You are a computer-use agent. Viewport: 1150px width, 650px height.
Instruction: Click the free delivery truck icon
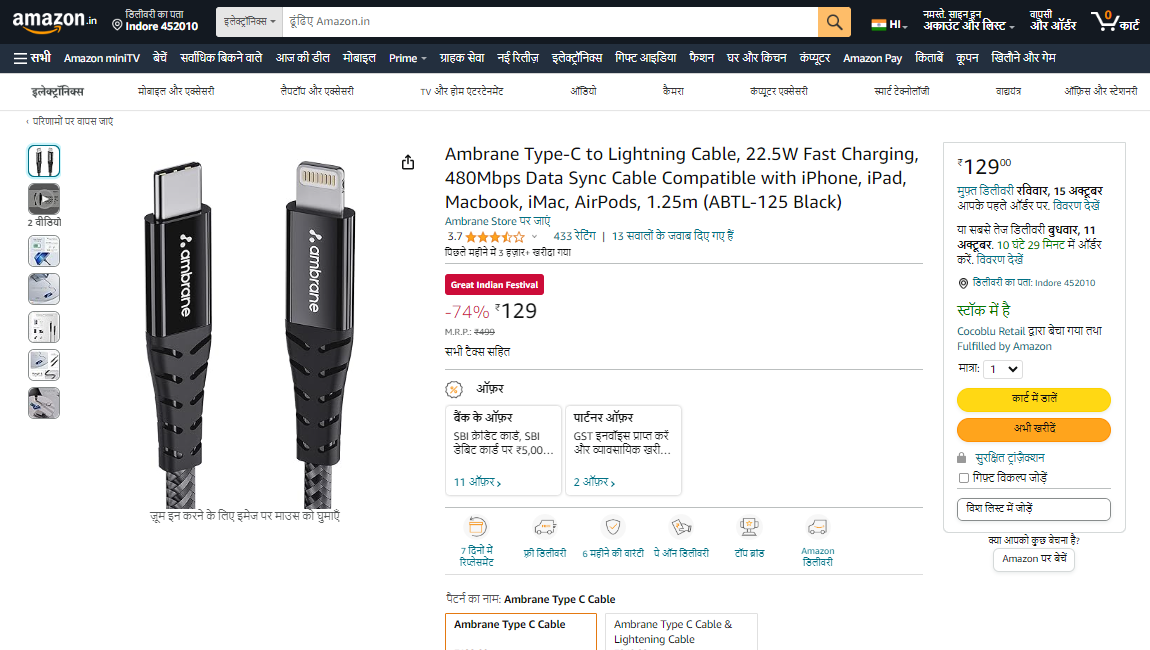tap(545, 527)
